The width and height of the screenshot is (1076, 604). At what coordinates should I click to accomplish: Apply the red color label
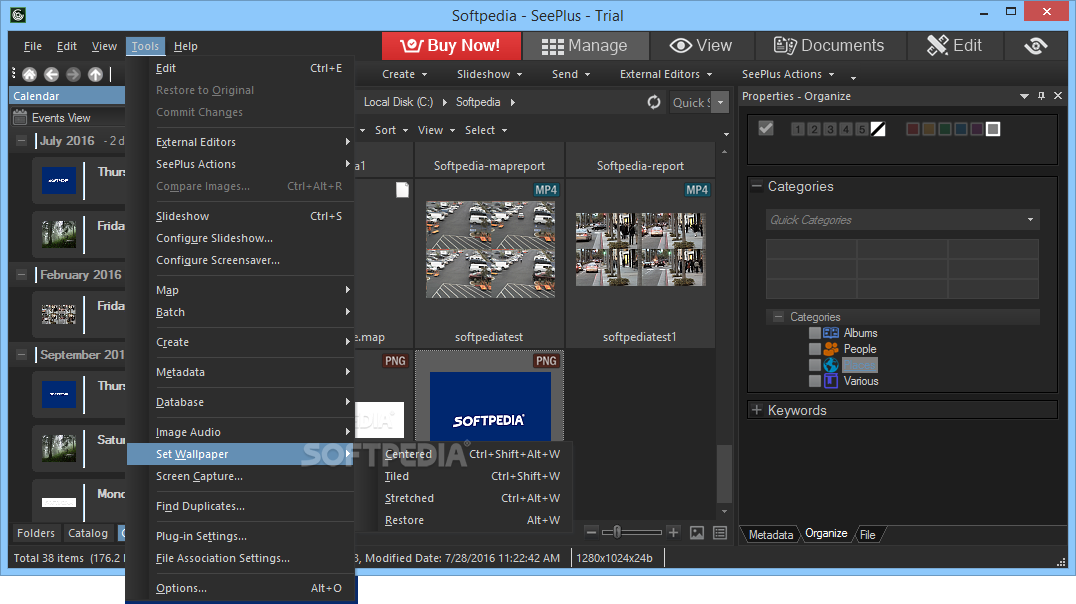tap(913, 129)
